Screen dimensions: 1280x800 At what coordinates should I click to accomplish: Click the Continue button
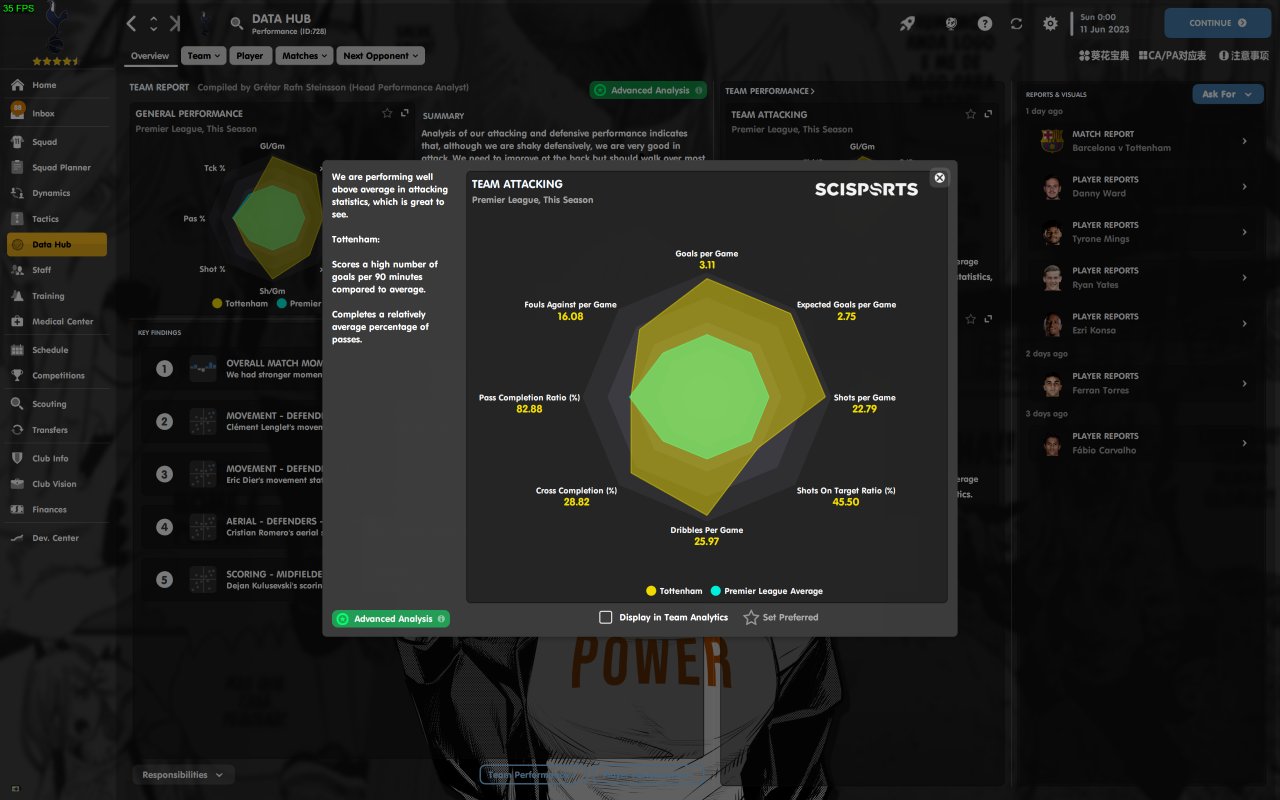tap(1217, 23)
